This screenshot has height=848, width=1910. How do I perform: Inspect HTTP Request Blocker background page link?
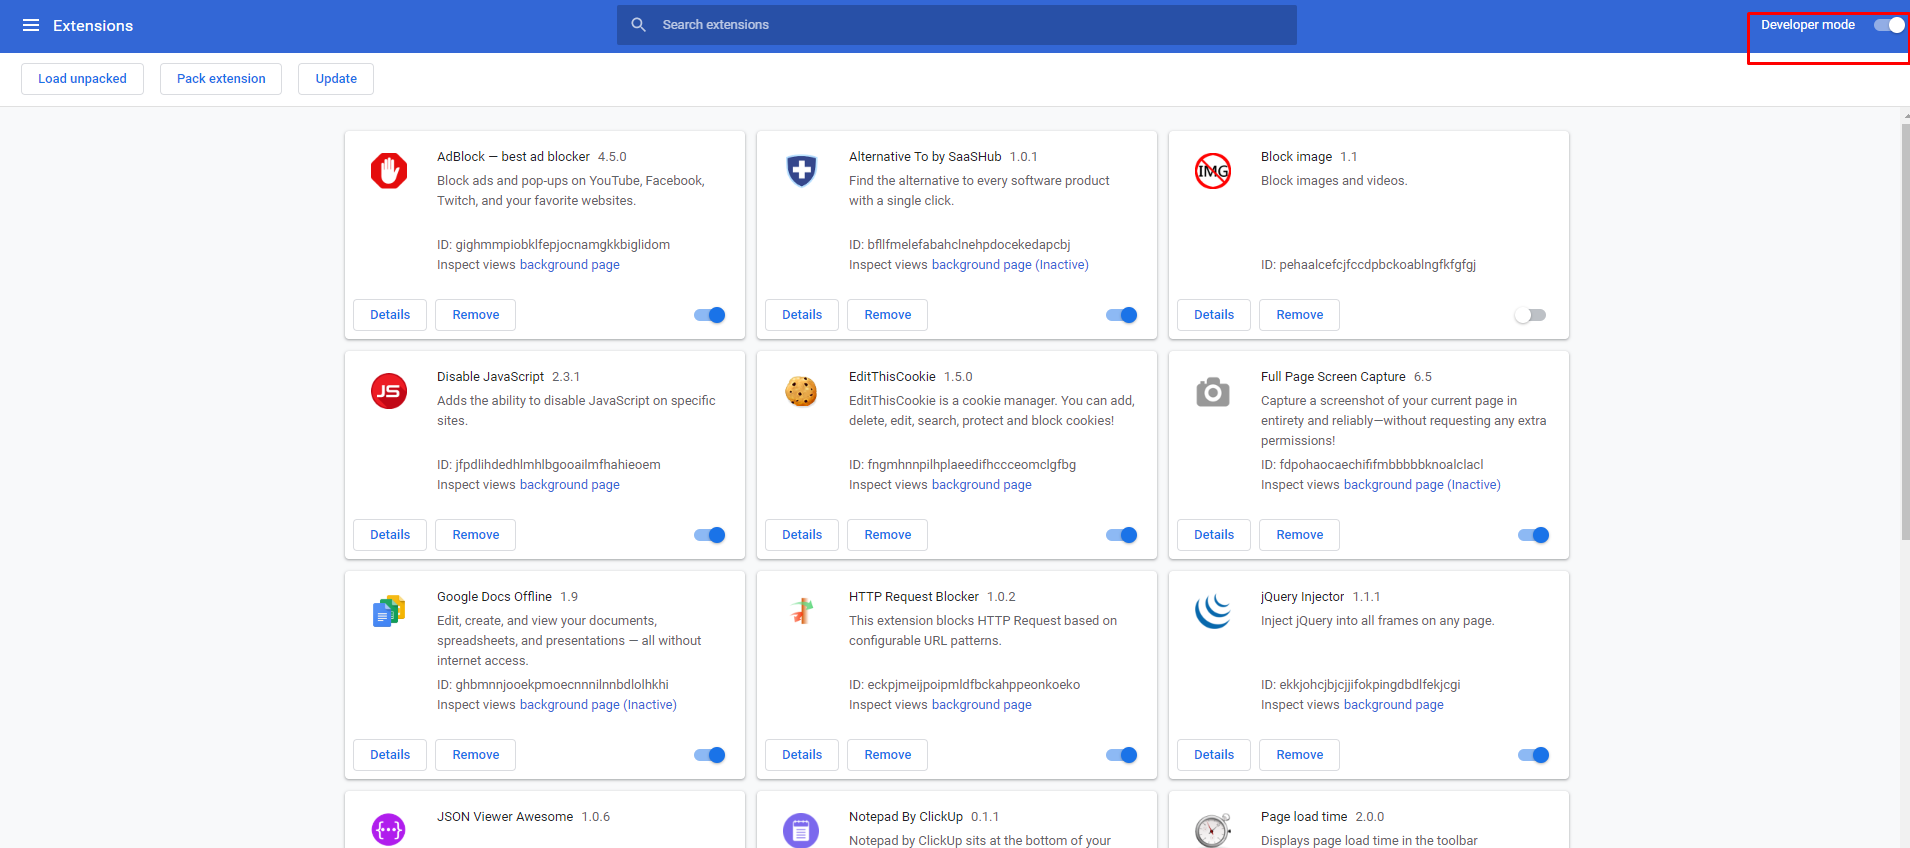pyautogui.click(x=982, y=705)
